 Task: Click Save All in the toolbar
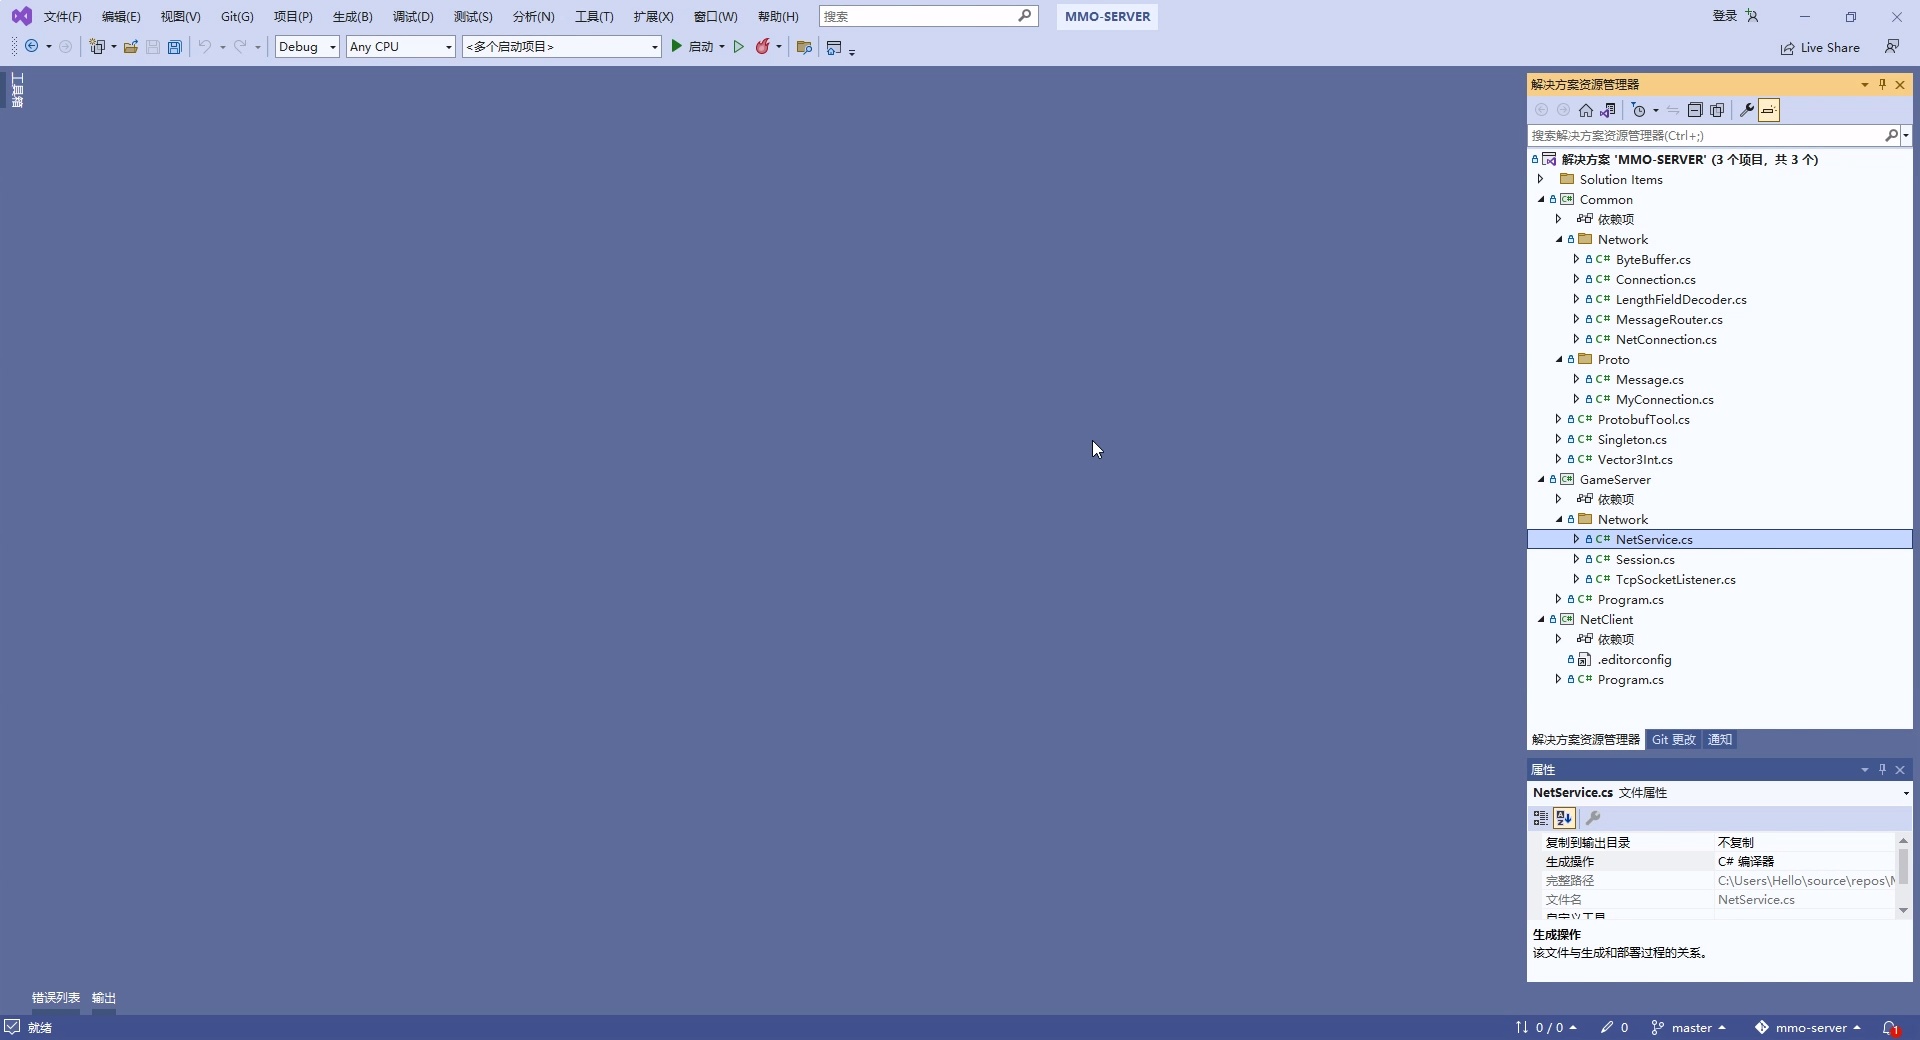tap(175, 47)
